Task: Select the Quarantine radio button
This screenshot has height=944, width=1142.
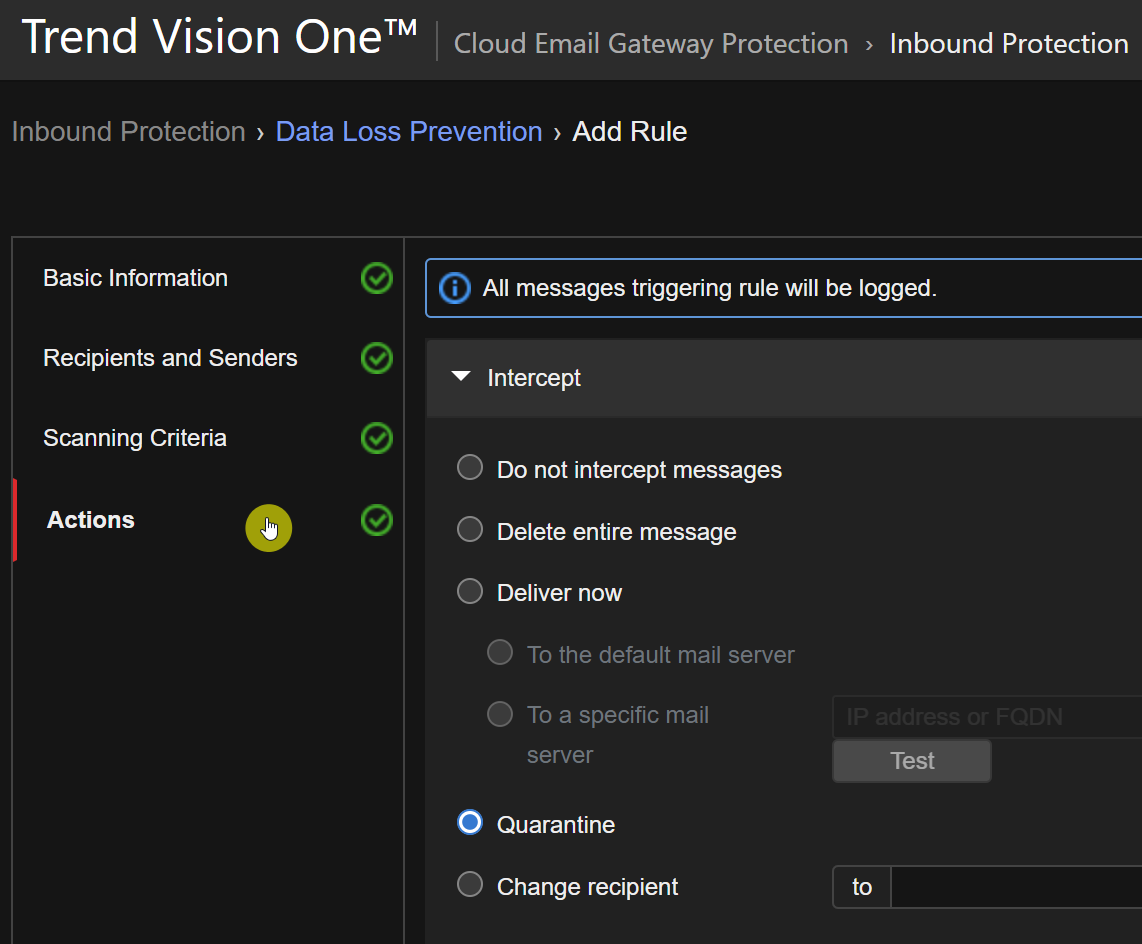Action: tap(470, 823)
